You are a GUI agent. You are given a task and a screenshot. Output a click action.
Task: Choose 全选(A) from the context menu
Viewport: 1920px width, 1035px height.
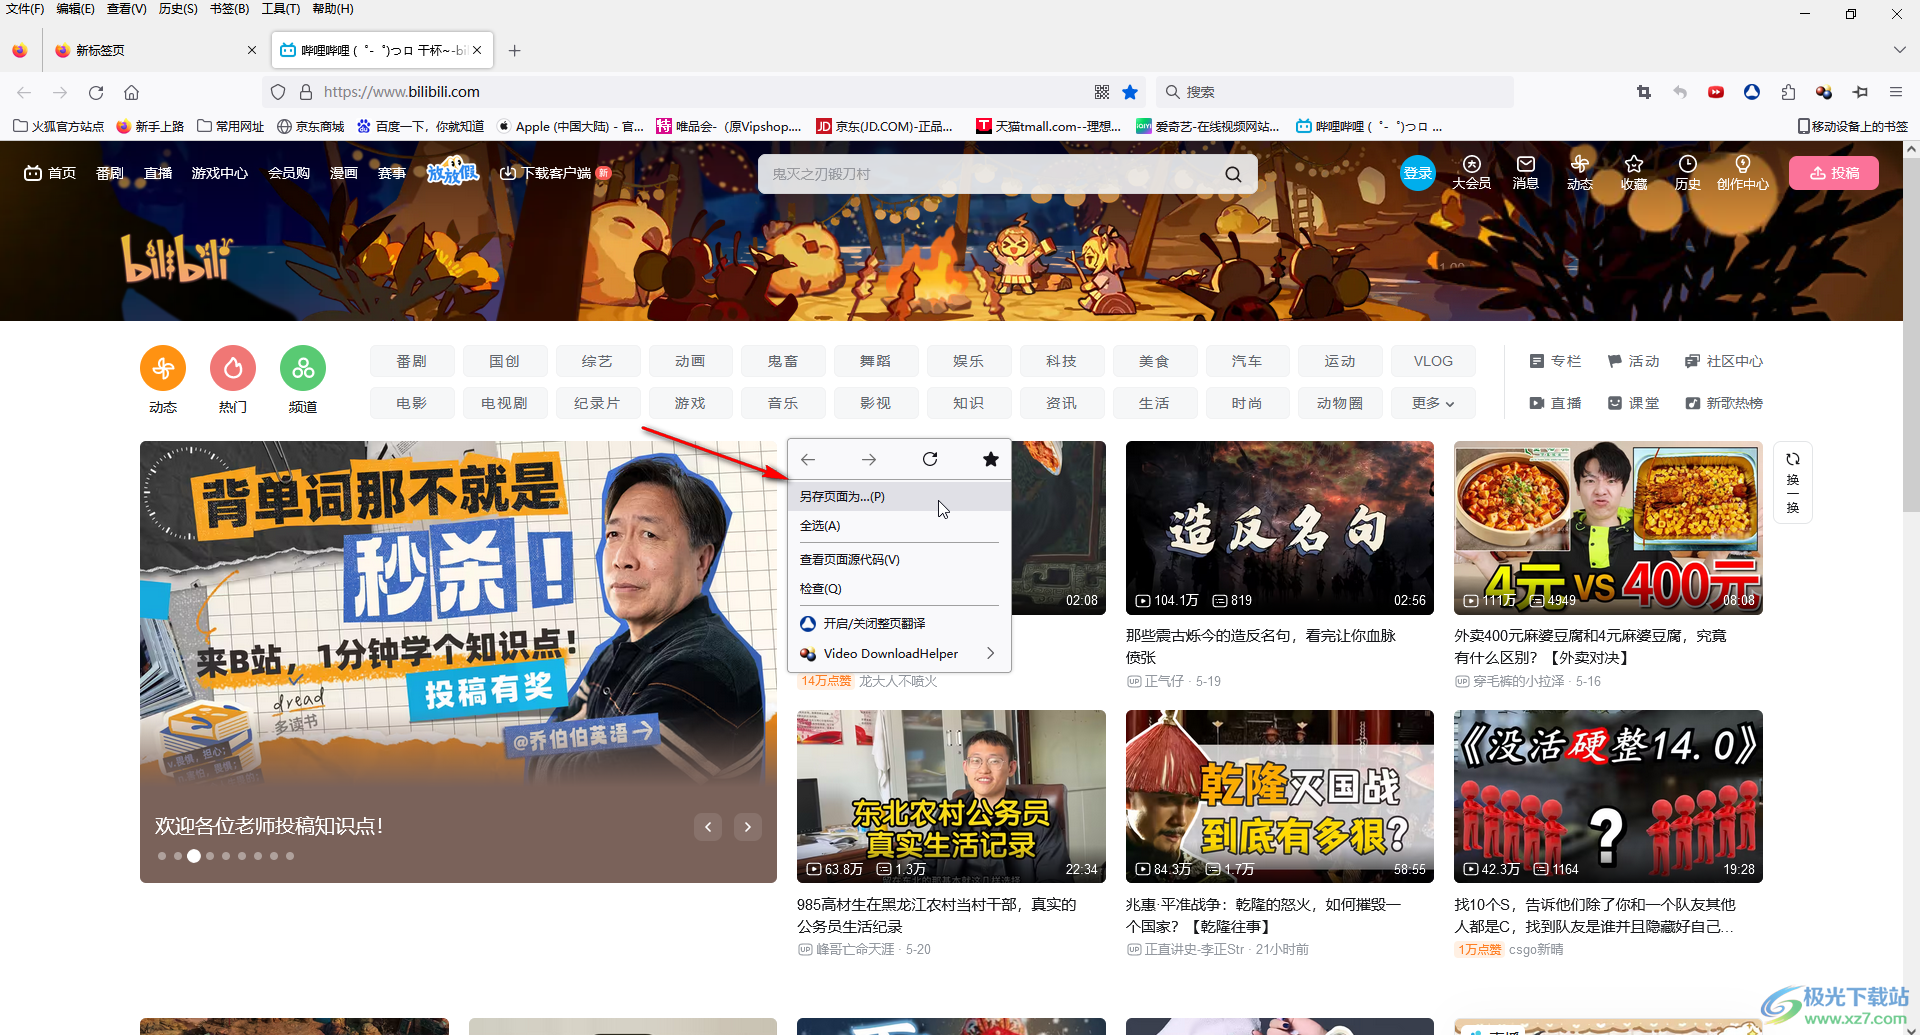pyautogui.click(x=900, y=525)
